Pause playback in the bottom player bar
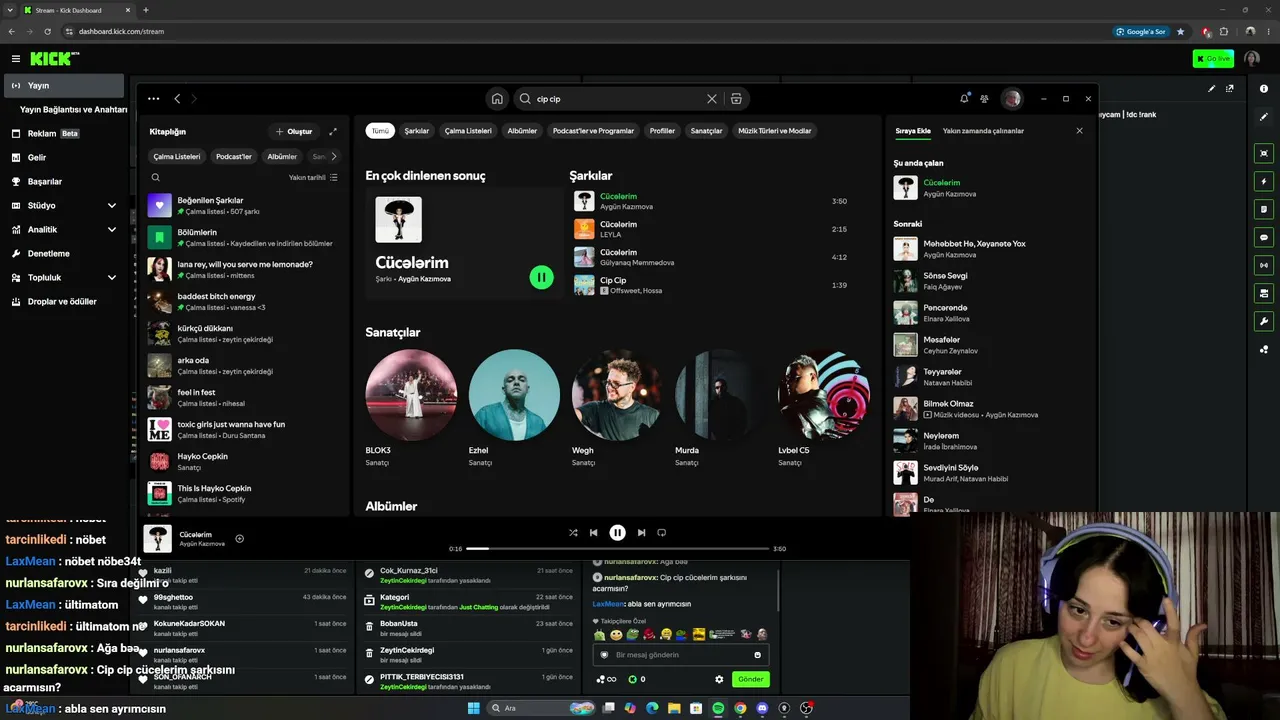 point(617,533)
